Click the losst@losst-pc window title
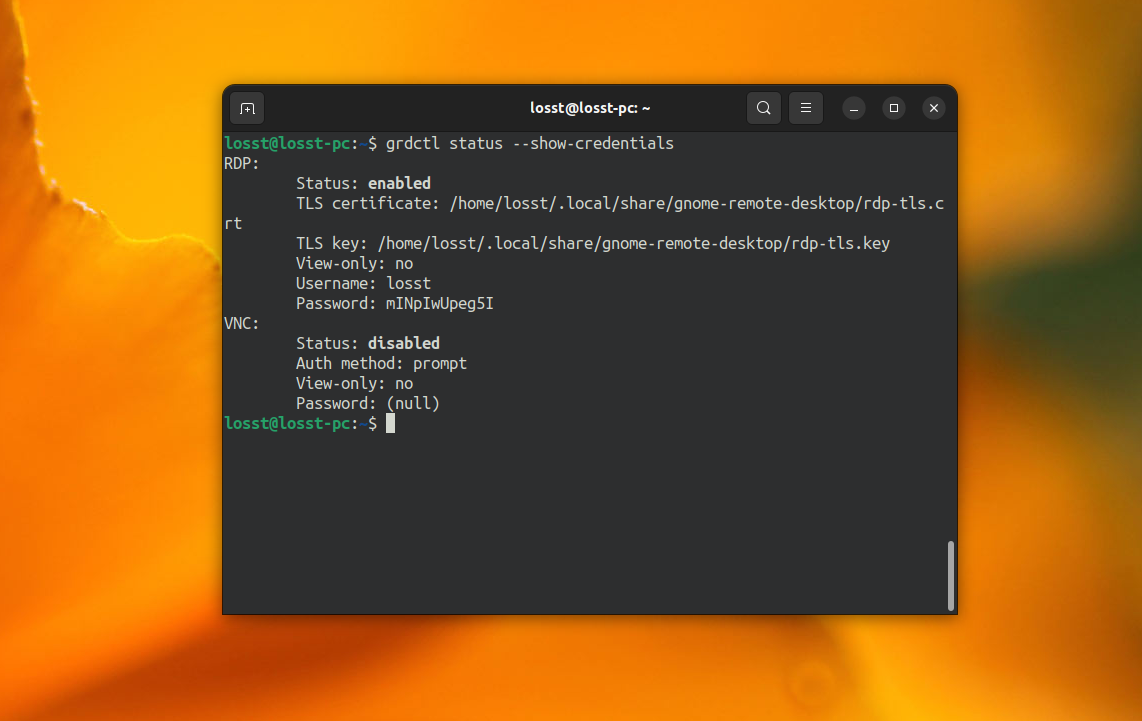The height and width of the screenshot is (721, 1142). tap(590, 108)
